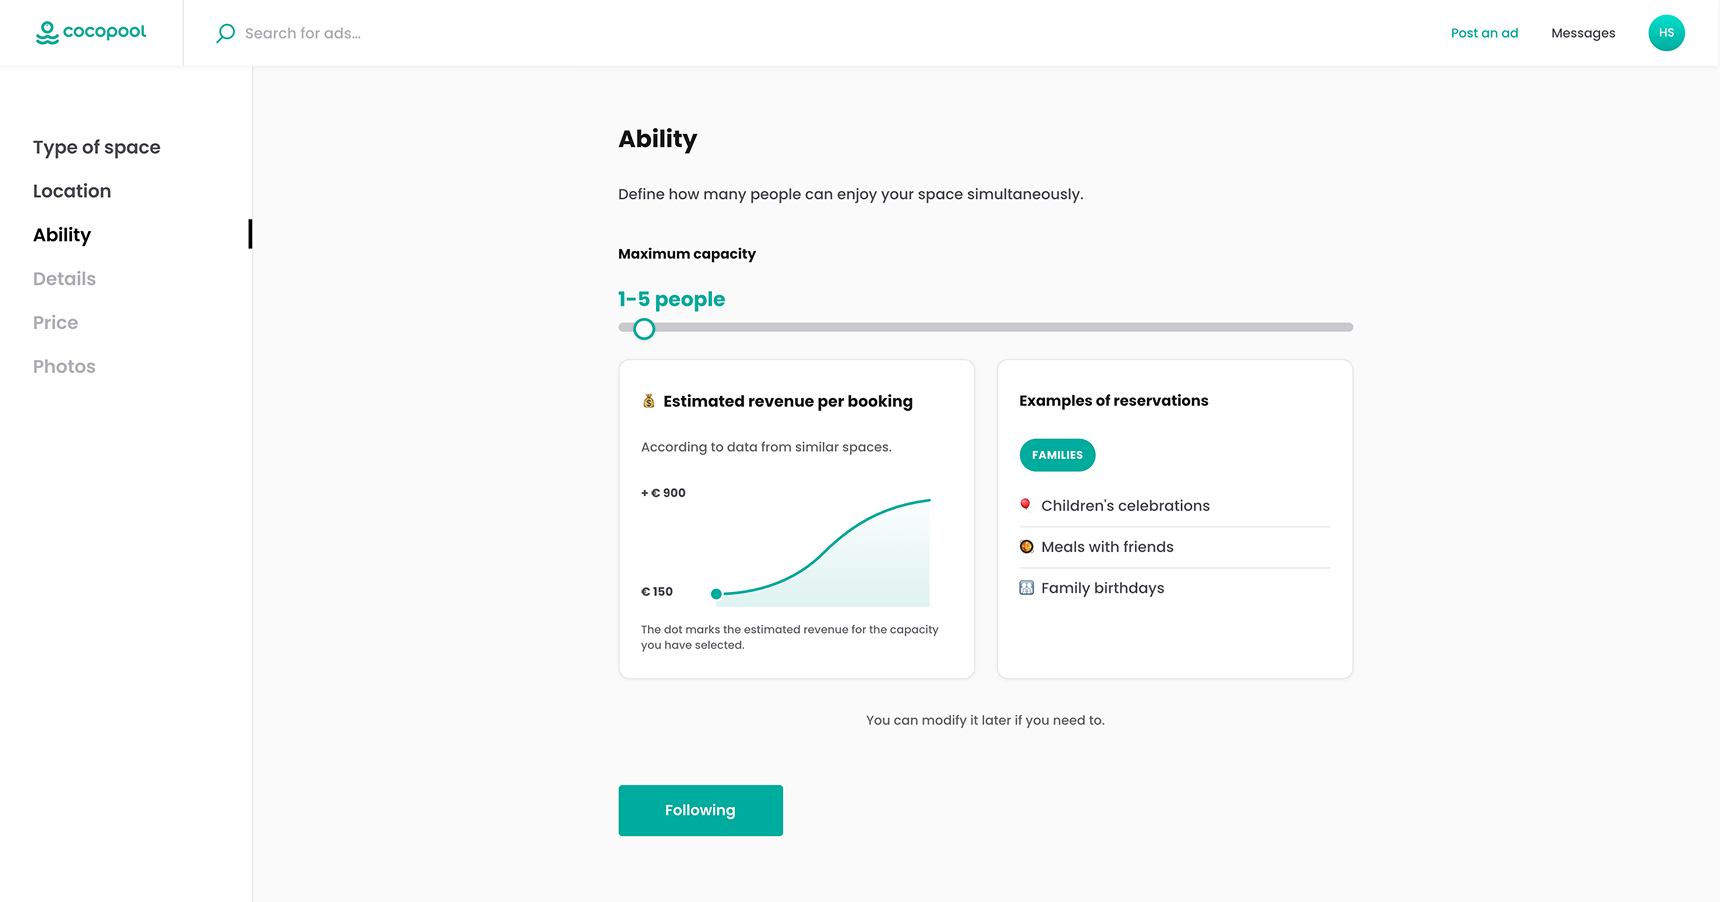
Task: Click the money bag icon
Action: pyautogui.click(x=648, y=401)
